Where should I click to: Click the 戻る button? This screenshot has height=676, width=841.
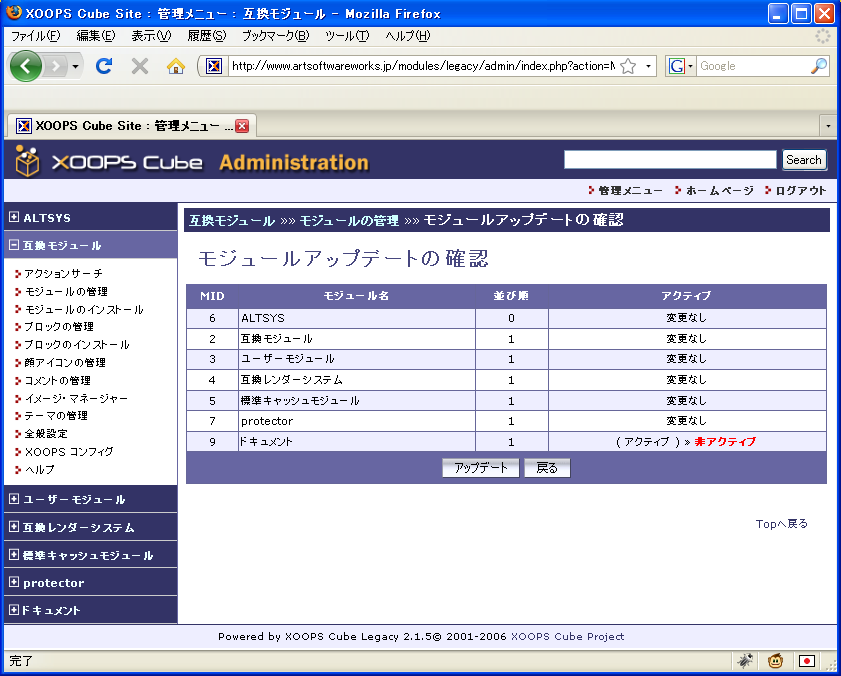(547, 468)
